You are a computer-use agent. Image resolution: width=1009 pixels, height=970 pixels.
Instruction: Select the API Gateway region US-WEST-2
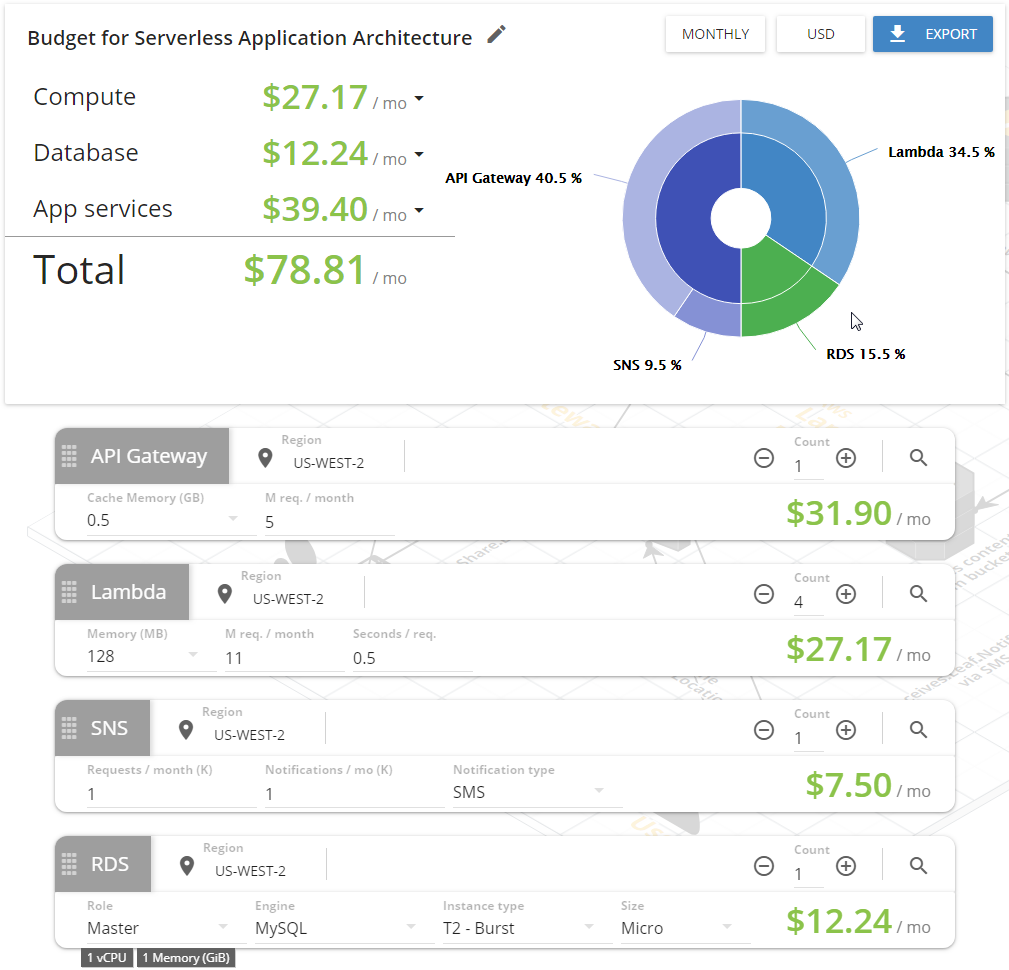[329, 463]
